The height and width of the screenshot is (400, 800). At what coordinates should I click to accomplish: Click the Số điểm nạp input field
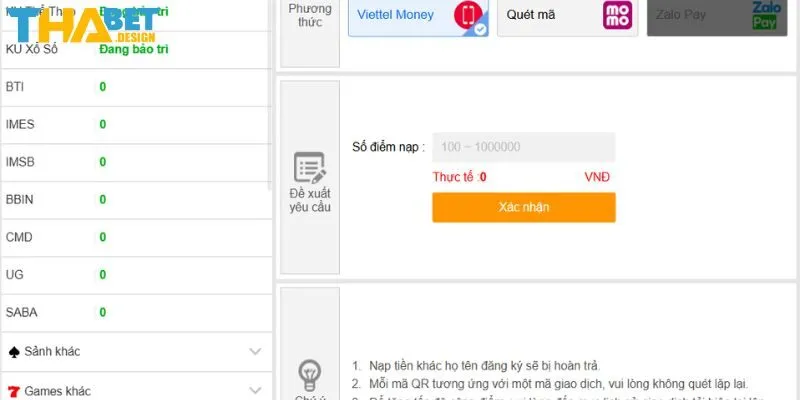tap(523, 147)
